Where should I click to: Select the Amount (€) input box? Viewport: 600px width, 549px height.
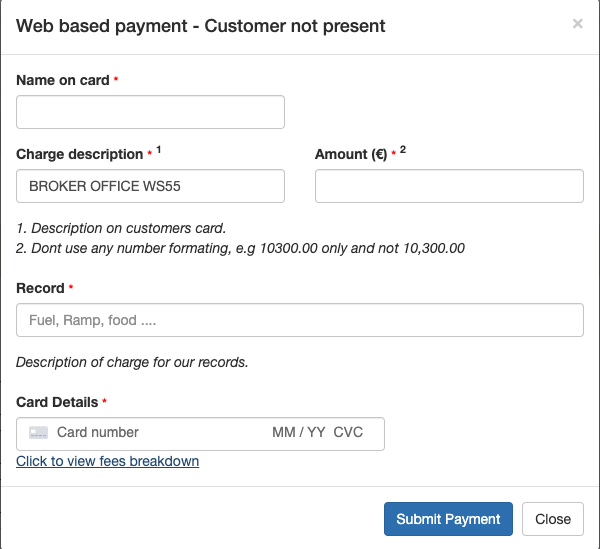(x=449, y=186)
